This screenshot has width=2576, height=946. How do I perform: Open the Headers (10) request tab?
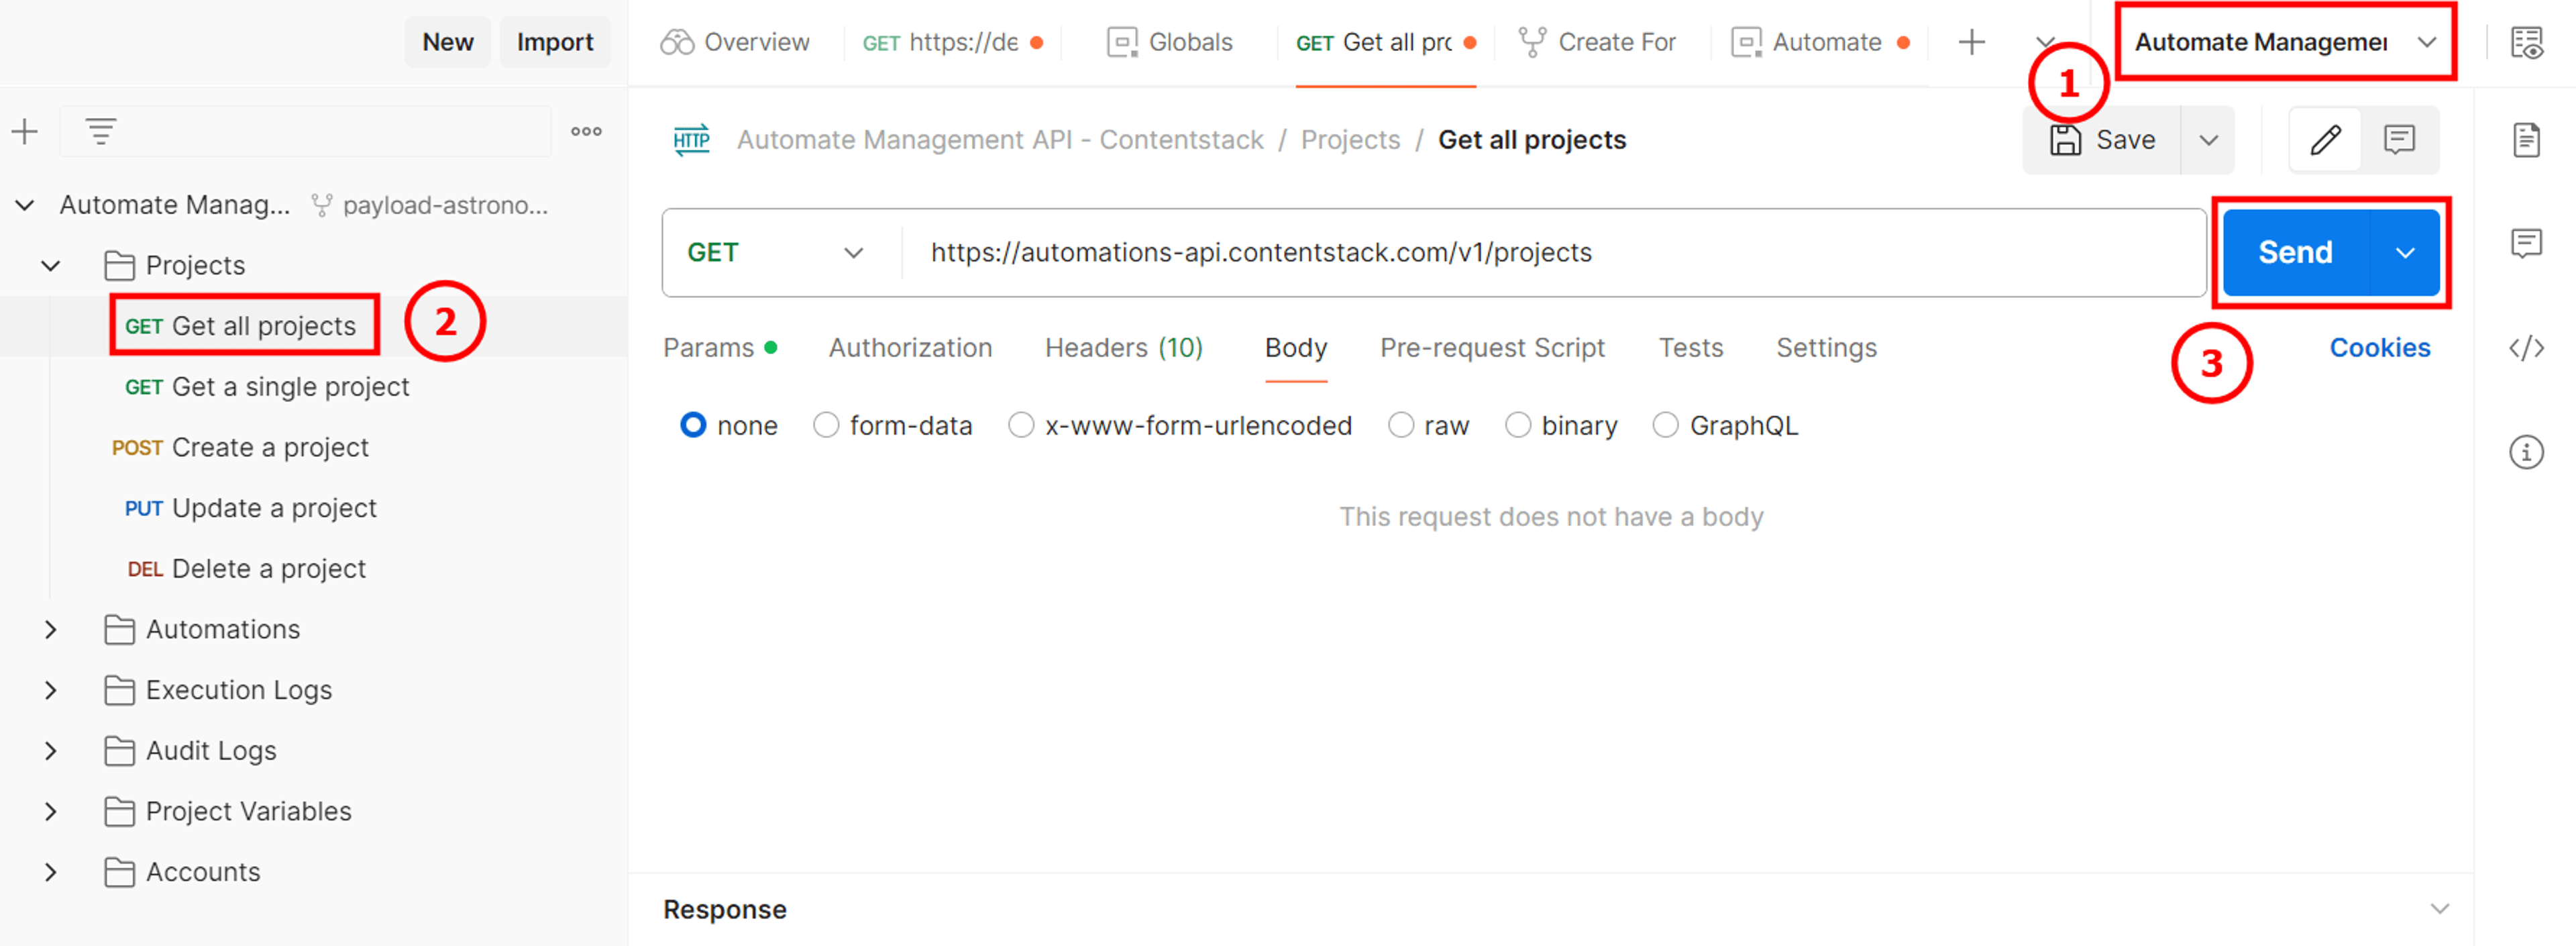coord(1123,347)
